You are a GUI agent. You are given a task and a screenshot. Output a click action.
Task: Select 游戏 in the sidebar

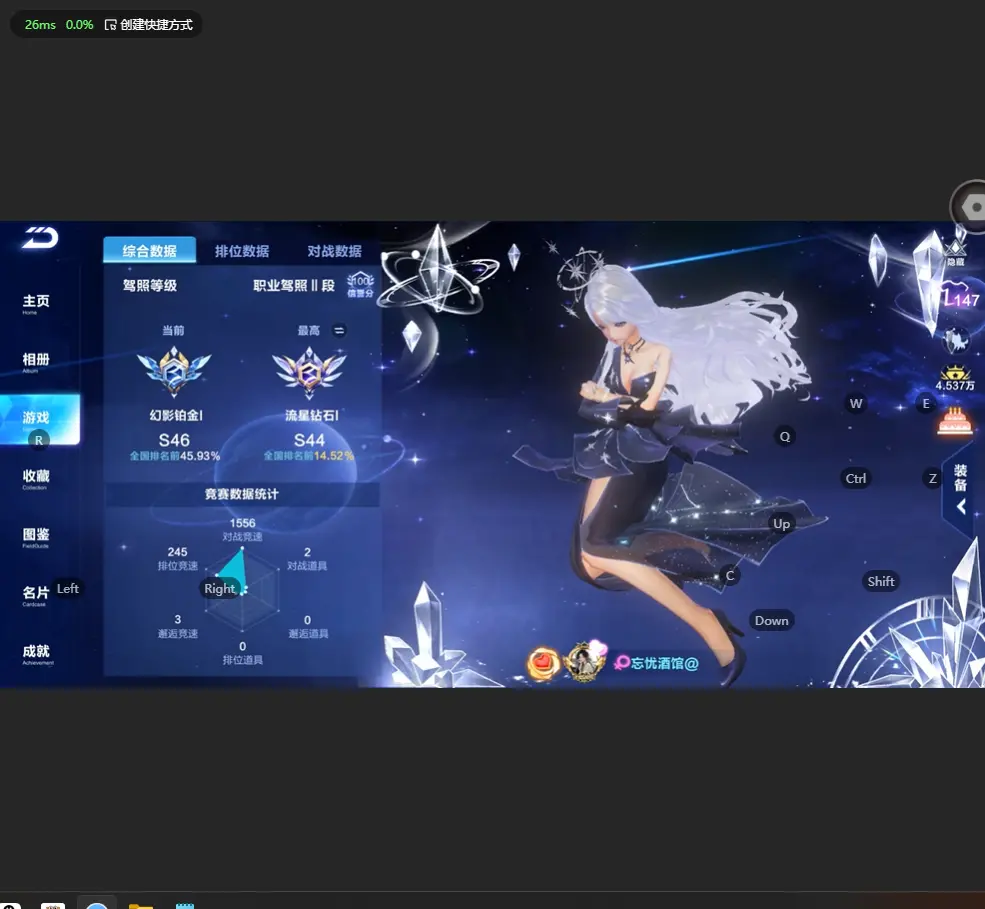39,420
